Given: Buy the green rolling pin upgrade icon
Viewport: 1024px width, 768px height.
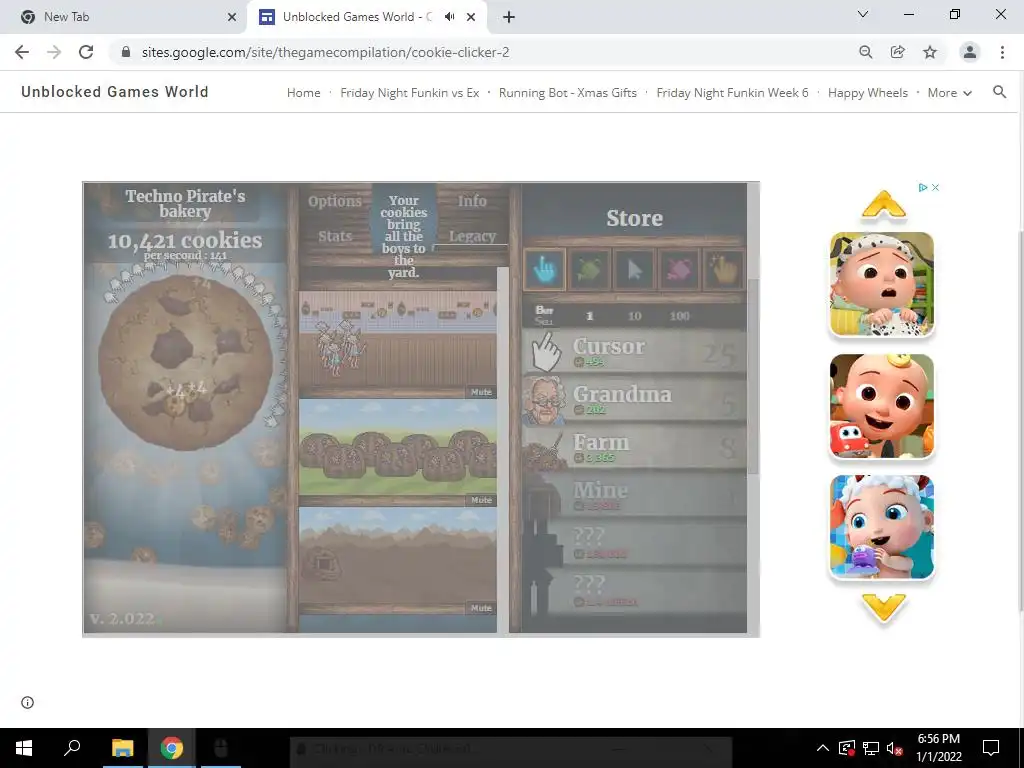Looking at the screenshot, I should pos(589,269).
